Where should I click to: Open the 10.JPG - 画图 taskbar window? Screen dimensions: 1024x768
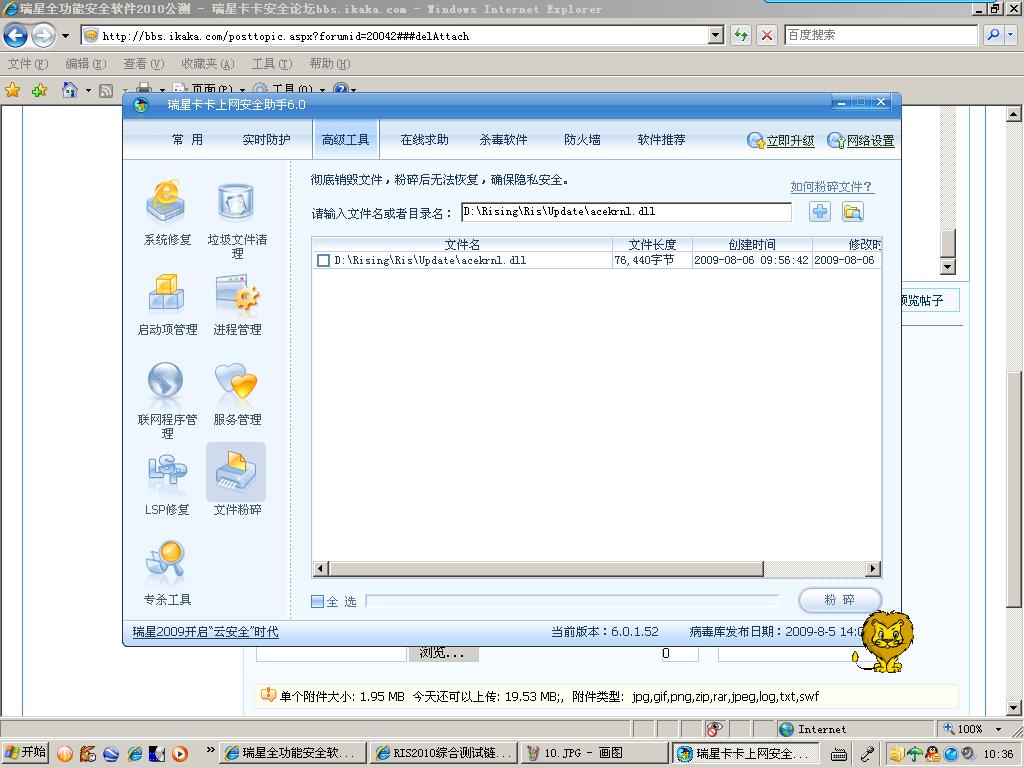595,753
